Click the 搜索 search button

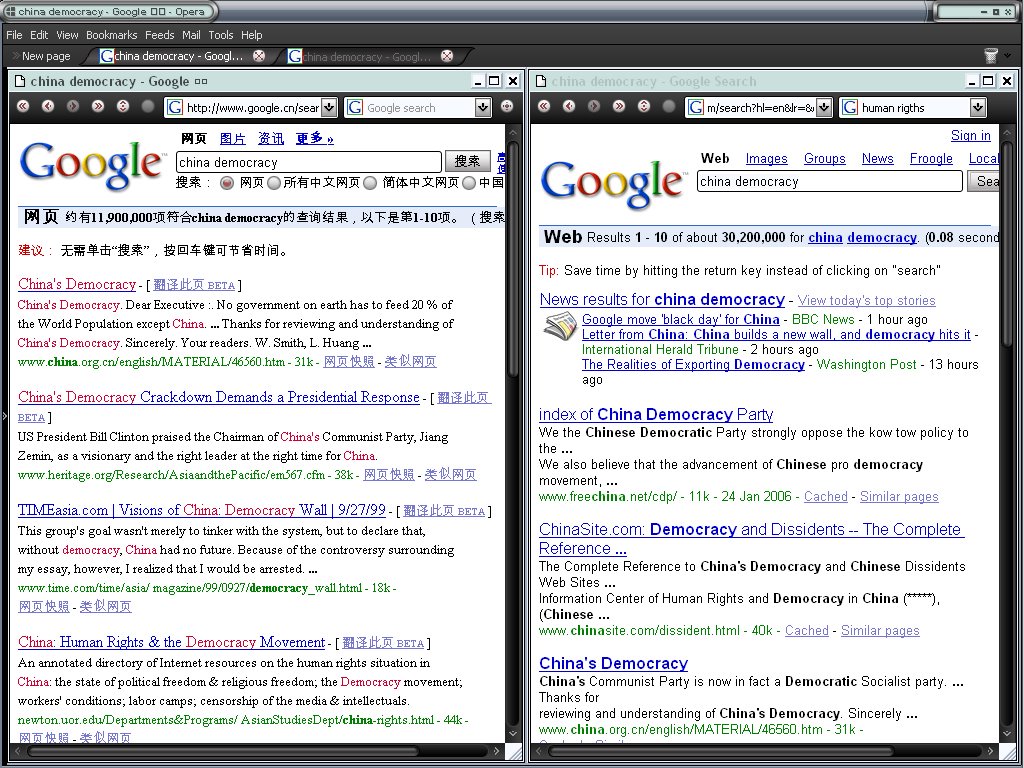point(468,161)
